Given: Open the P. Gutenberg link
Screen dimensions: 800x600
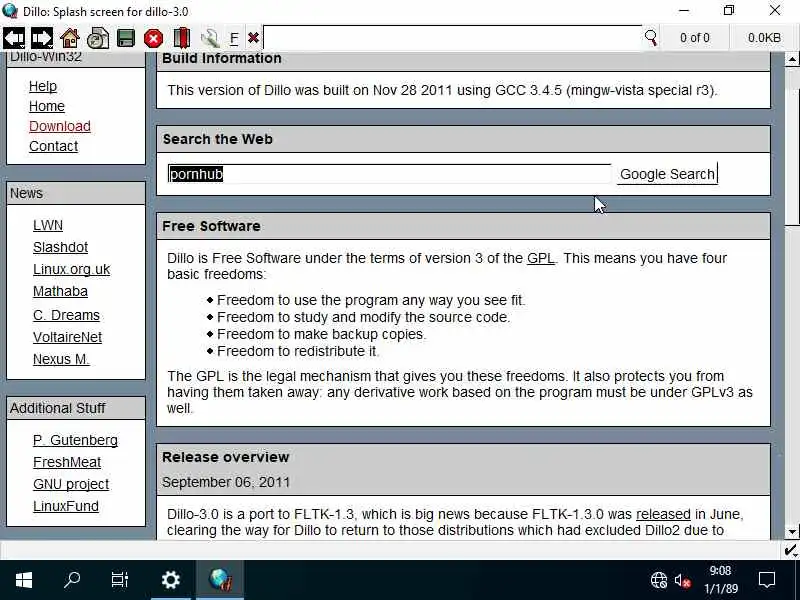Looking at the screenshot, I should pos(75,440).
